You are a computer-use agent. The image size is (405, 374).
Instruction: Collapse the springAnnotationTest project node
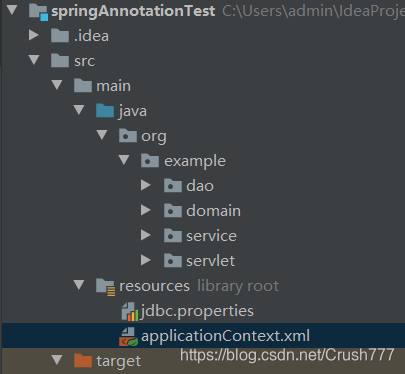tap(12, 10)
